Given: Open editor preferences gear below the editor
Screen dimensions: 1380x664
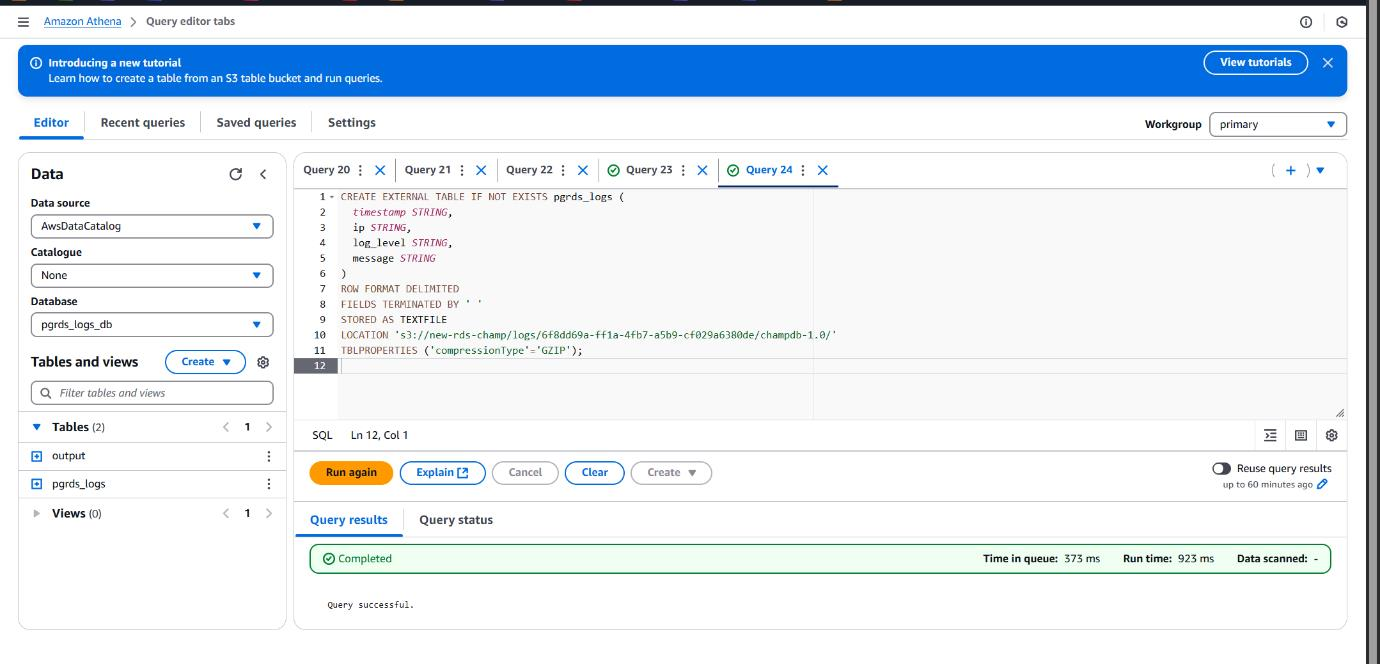Looking at the screenshot, I should coord(1331,435).
